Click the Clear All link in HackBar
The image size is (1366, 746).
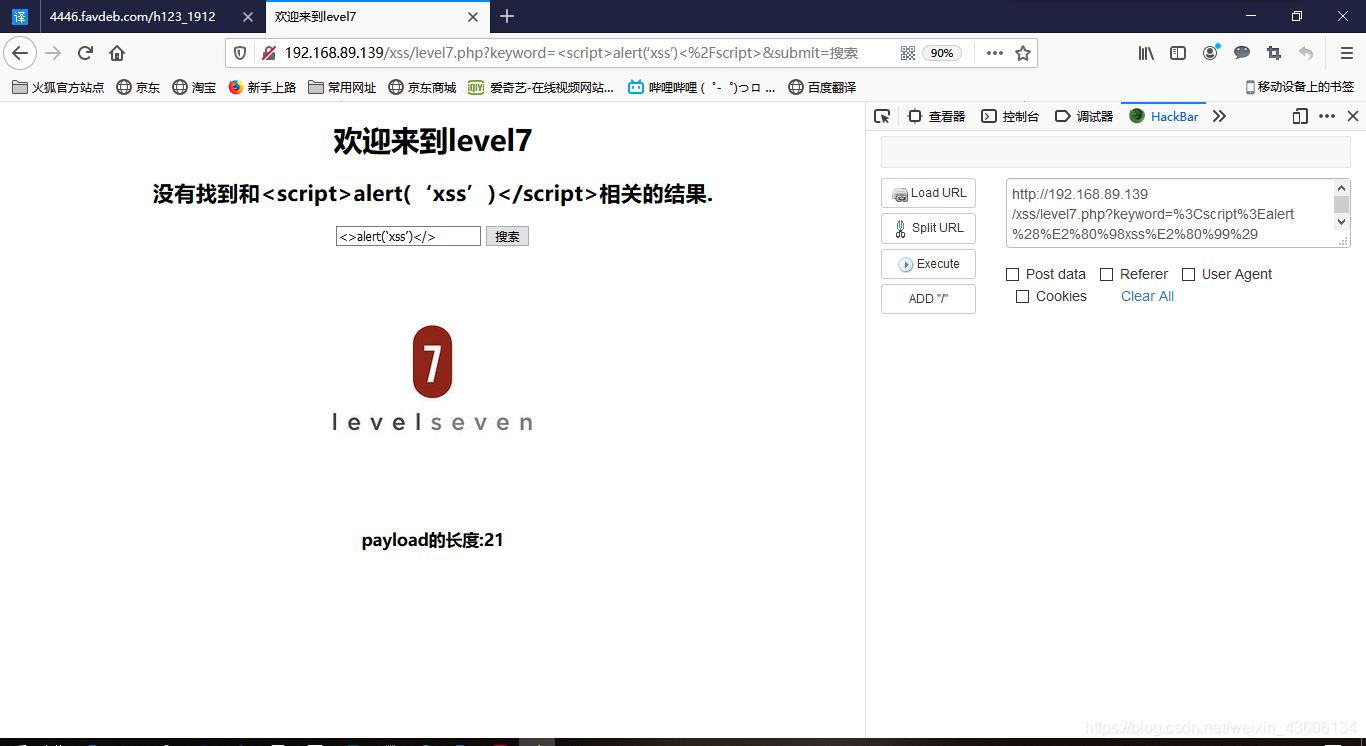pos(1146,296)
